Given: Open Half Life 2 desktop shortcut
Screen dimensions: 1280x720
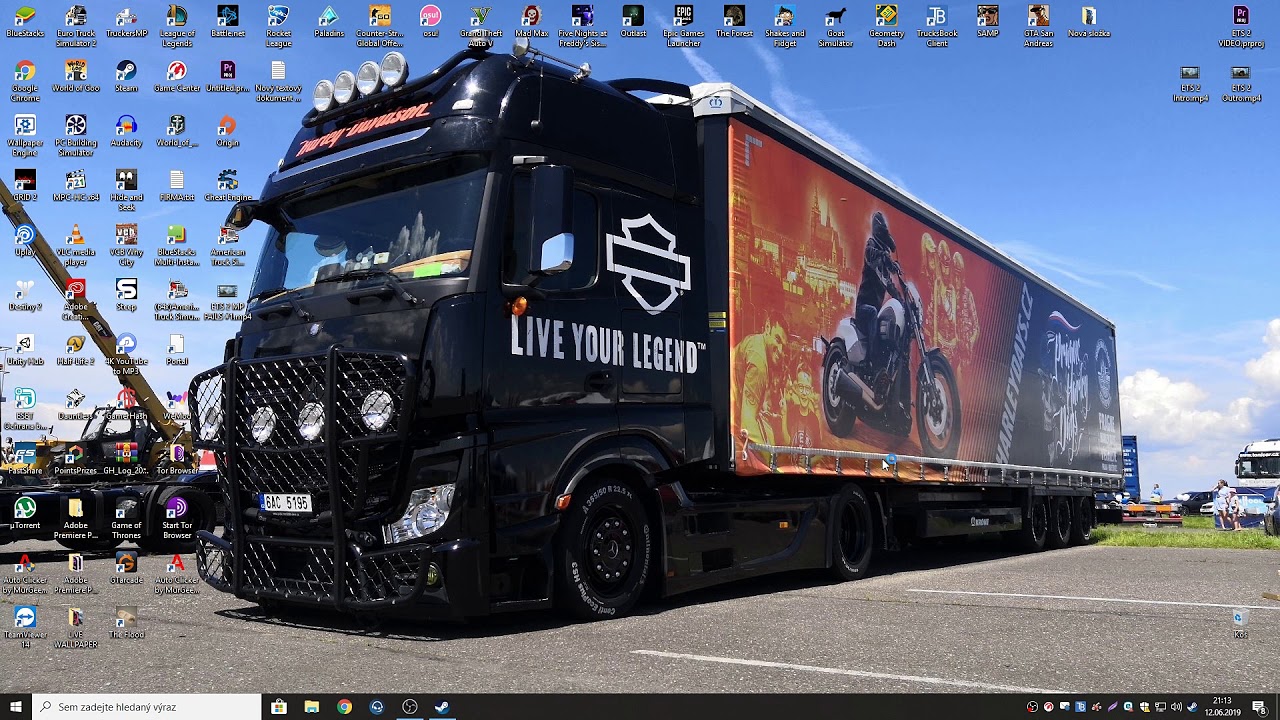Looking at the screenshot, I should tap(76, 347).
